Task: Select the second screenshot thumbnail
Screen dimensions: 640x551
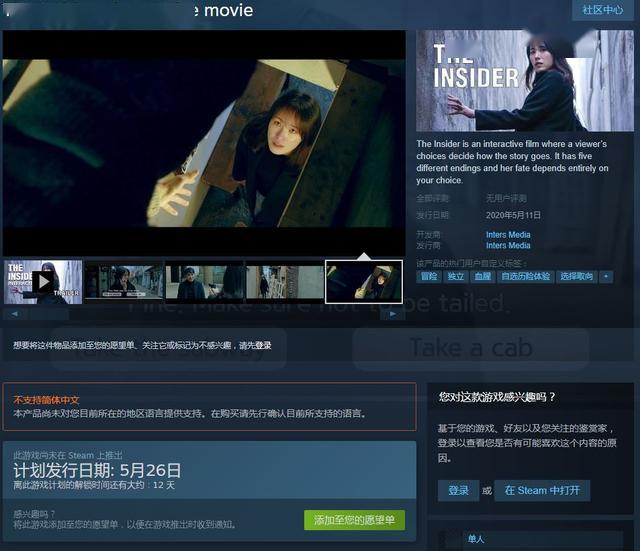Action: pos(124,282)
